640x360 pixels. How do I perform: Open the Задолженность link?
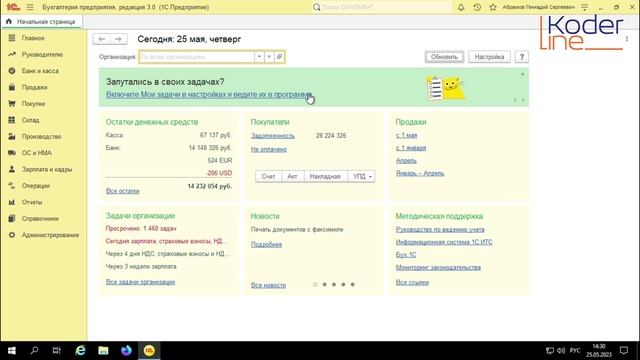273,136
